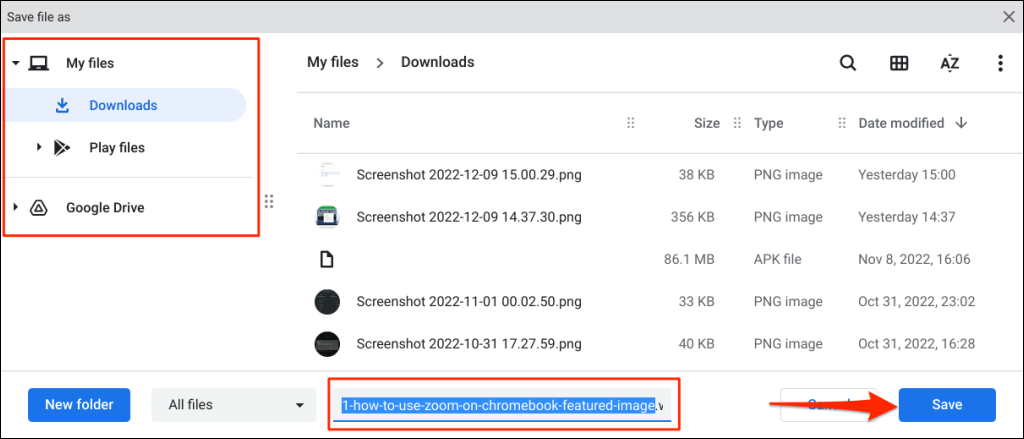Screen dimensions: 1024x439
Task: Close the Save file as dialog
Action: click(x=1008, y=16)
